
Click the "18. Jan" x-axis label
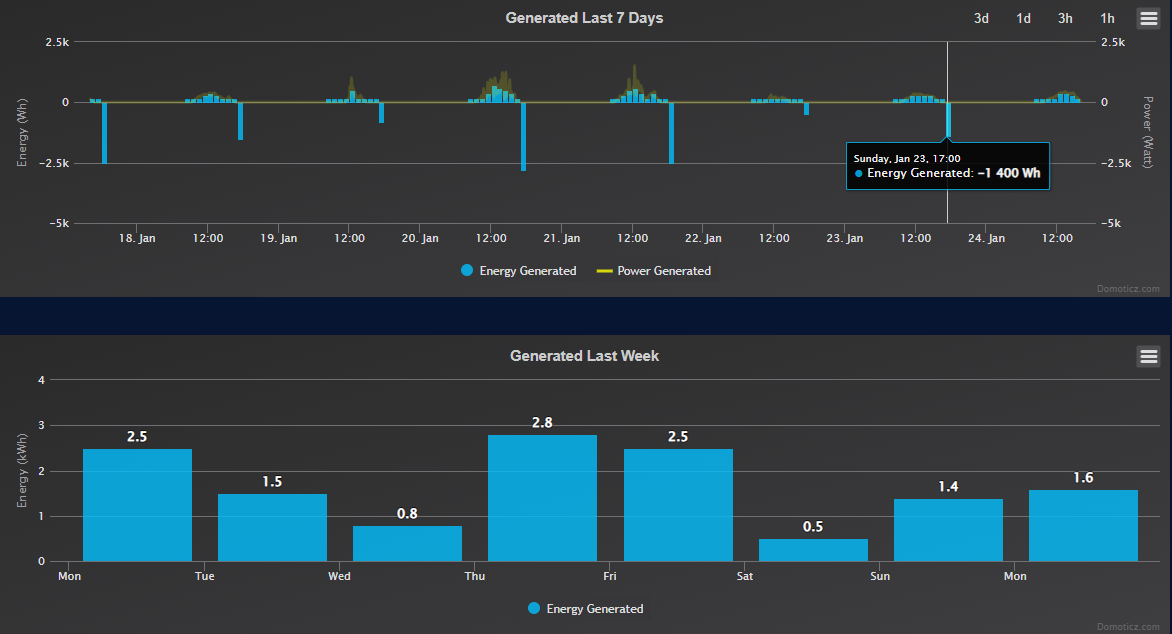tap(137, 238)
